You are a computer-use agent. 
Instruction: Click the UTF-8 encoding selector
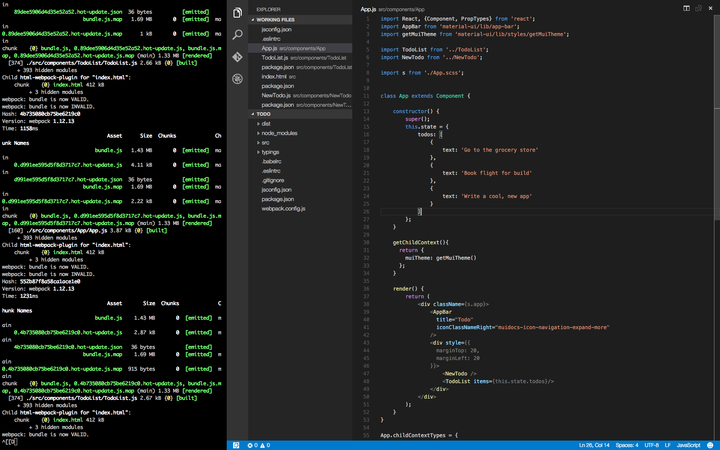coord(652,445)
